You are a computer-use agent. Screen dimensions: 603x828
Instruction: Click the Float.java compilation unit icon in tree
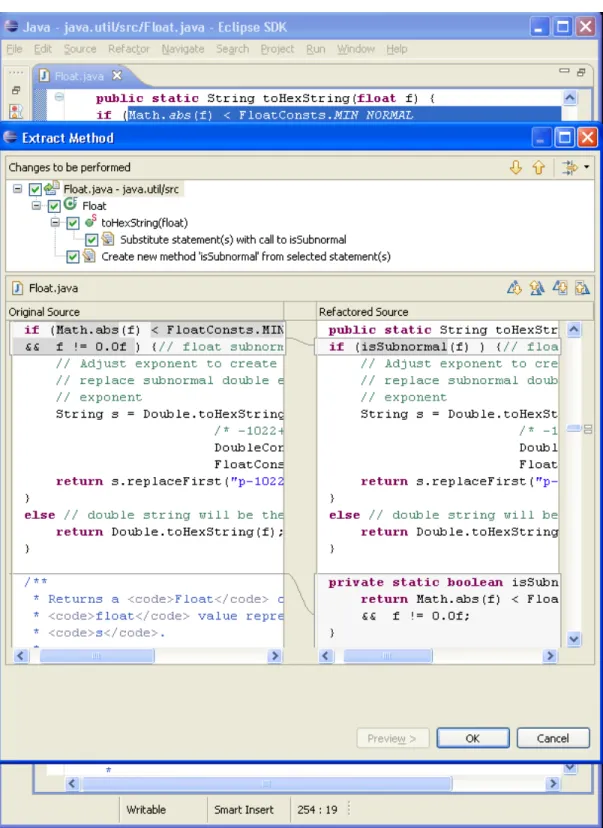pyautogui.click(x=52, y=187)
